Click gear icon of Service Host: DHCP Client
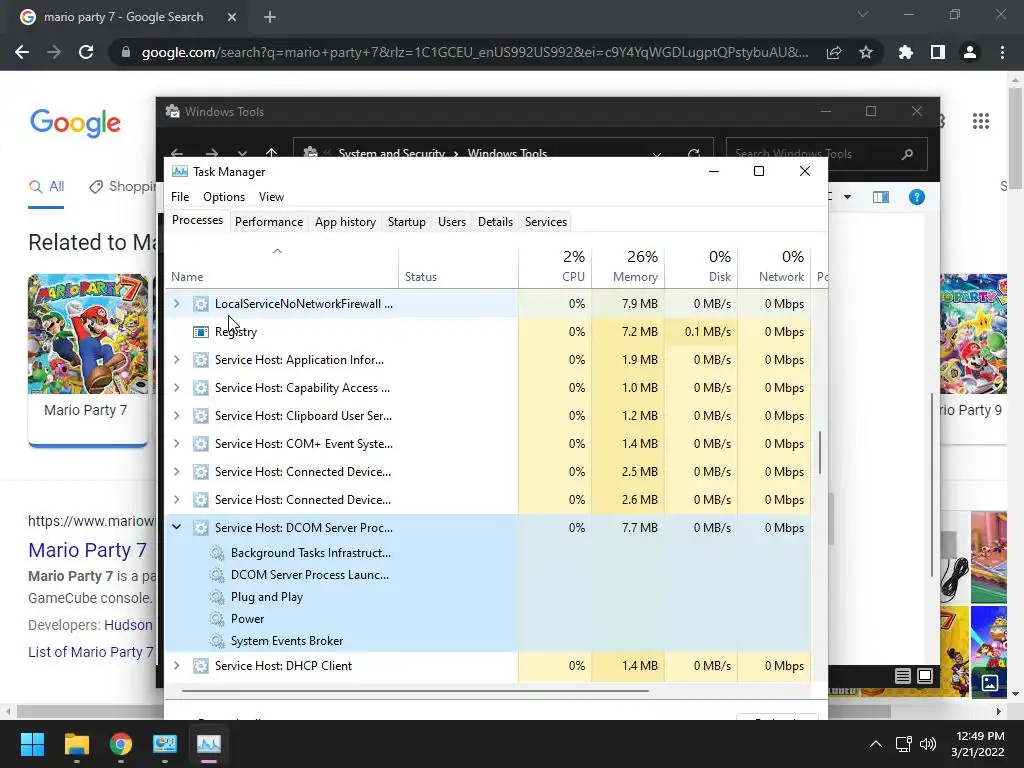Viewport: 1024px width, 768px height. pos(200,666)
